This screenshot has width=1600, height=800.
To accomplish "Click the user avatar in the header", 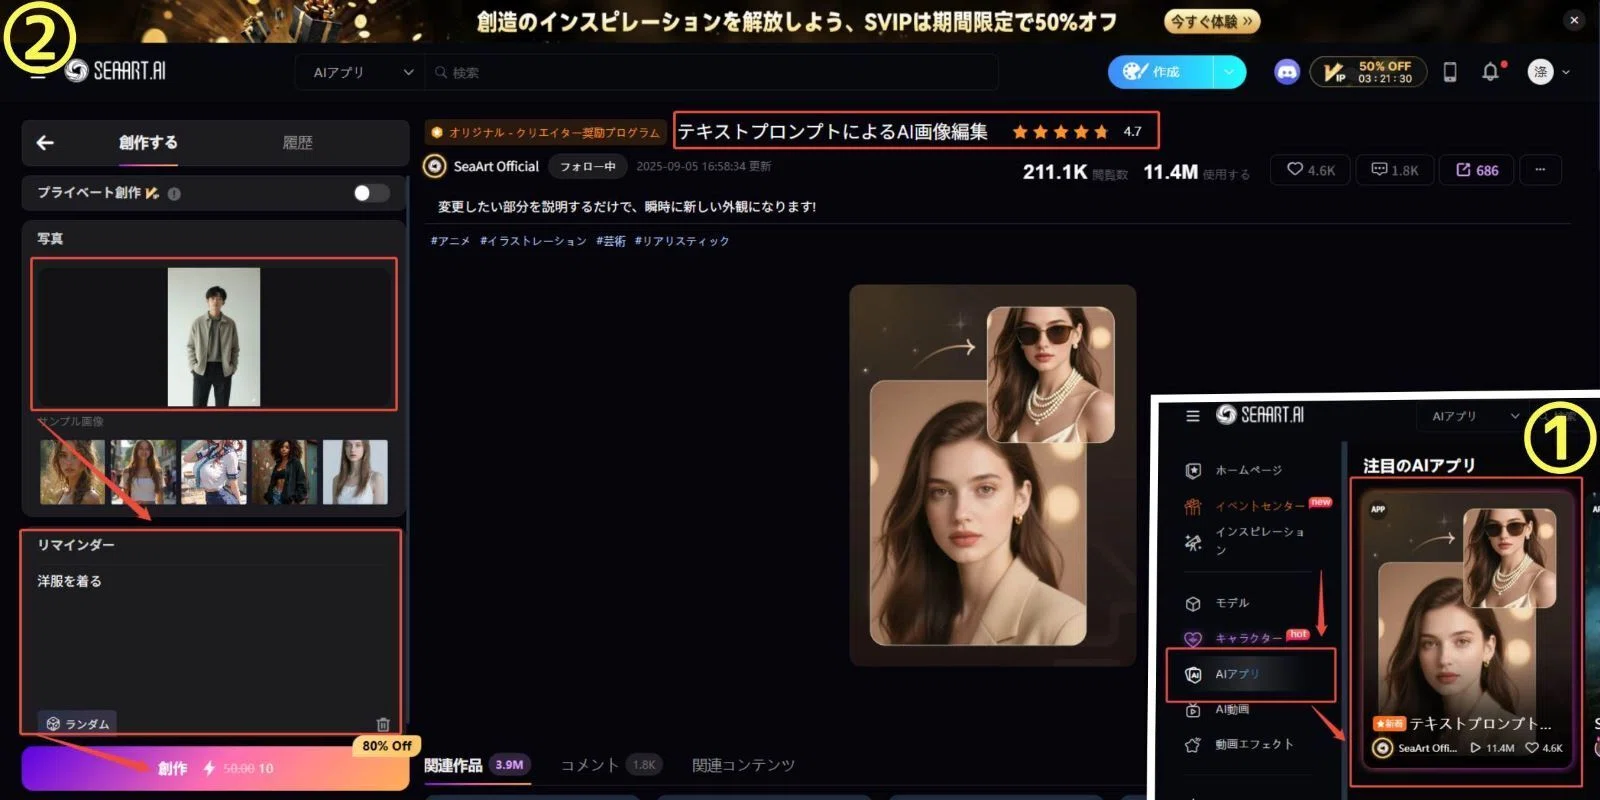I will click(x=1541, y=72).
